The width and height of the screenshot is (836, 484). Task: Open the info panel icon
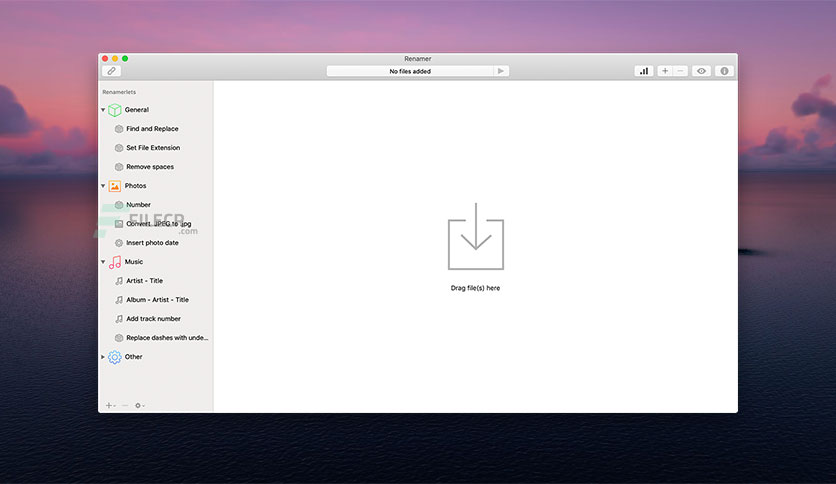point(724,71)
